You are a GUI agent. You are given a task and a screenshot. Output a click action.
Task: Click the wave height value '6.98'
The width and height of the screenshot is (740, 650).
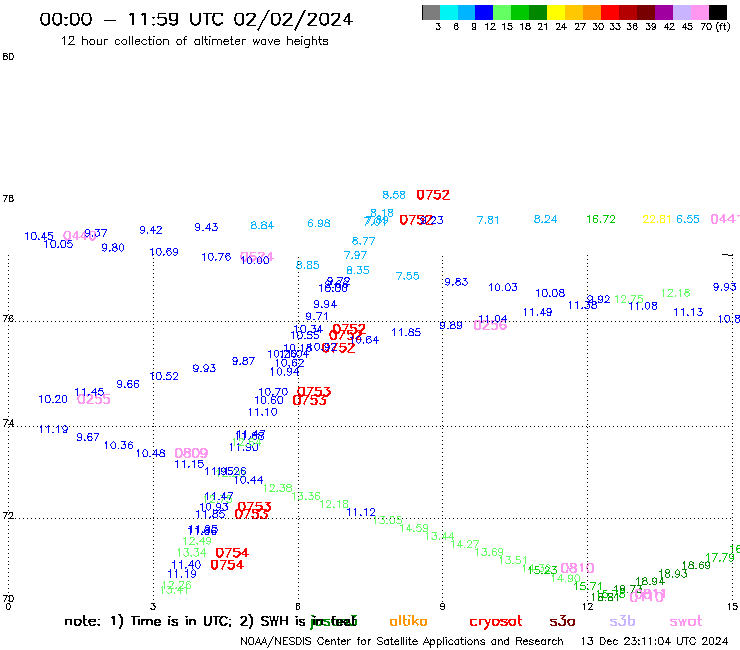[x=319, y=223]
